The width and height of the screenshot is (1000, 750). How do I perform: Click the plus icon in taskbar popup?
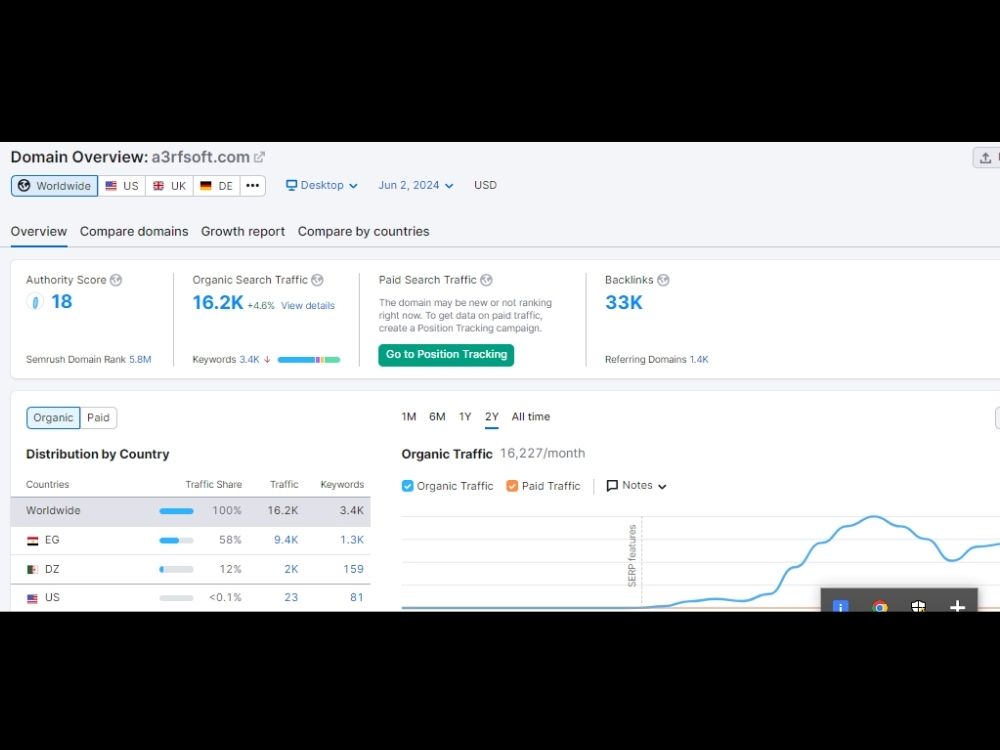pyautogui.click(x=957, y=606)
